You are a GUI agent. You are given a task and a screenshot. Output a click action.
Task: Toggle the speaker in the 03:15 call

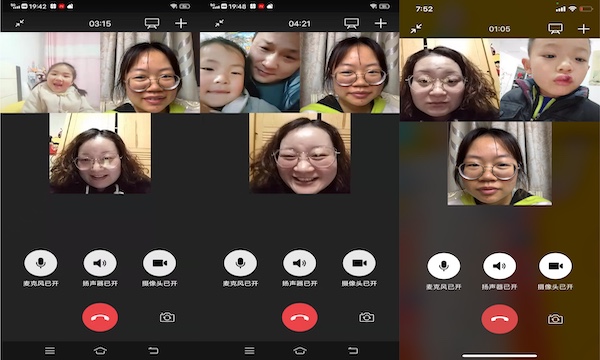point(100,263)
